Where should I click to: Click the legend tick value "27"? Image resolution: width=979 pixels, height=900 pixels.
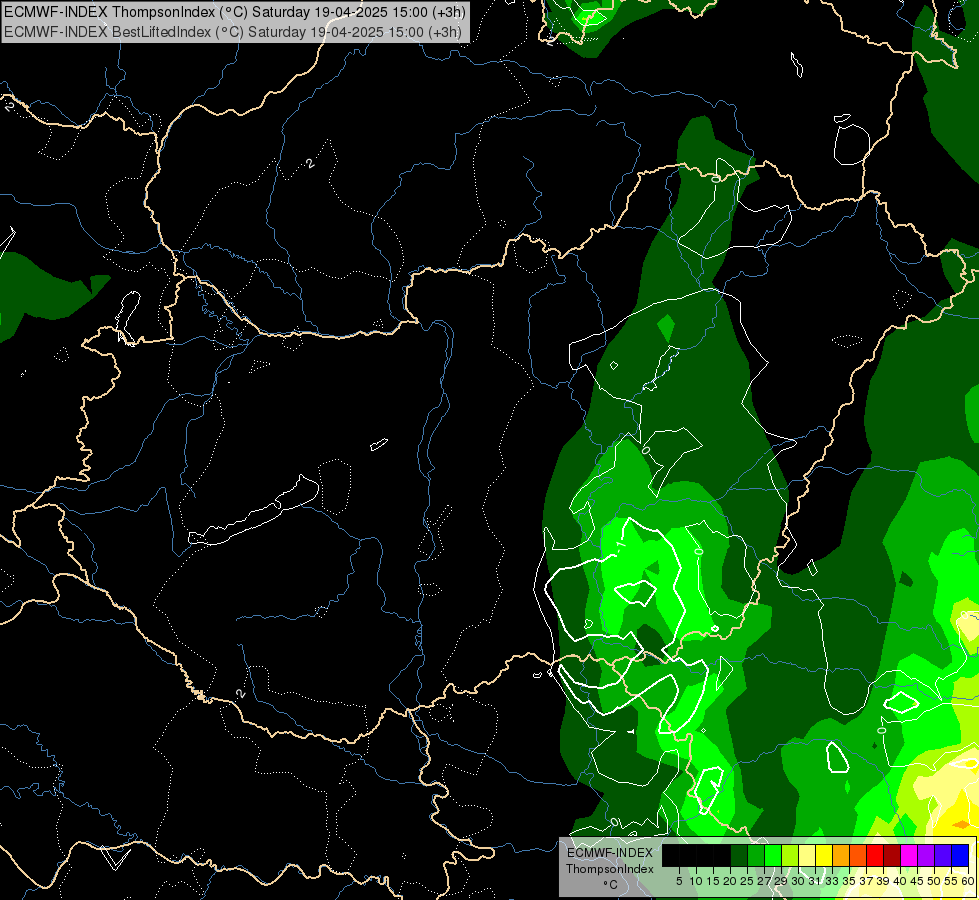(764, 881)
